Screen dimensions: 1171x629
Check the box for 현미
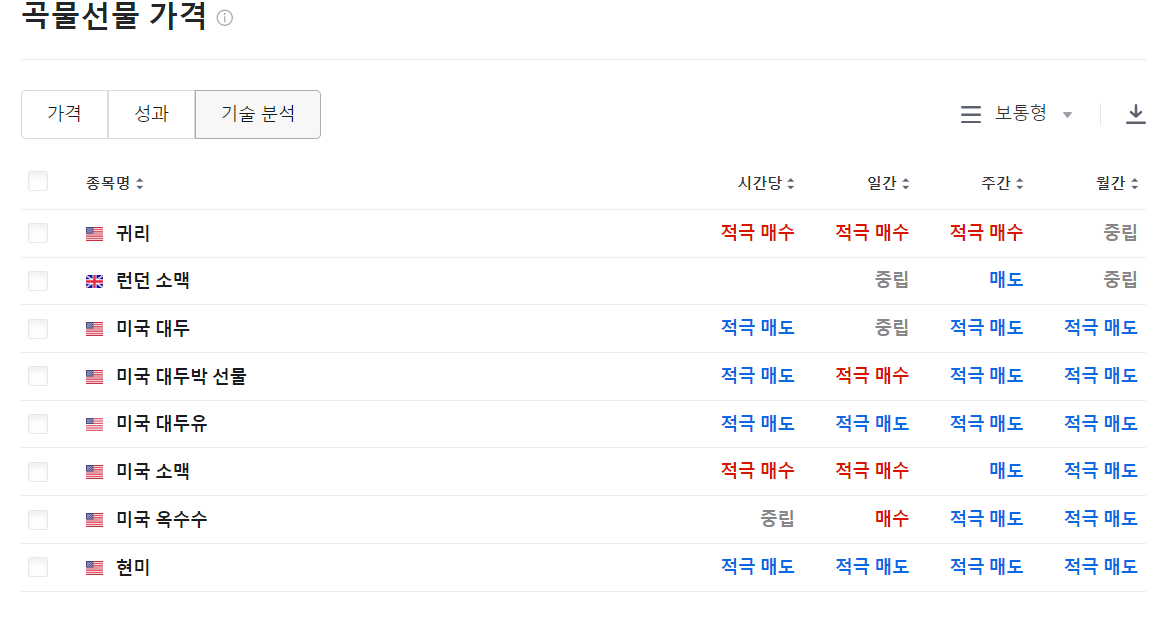tap(38, 568)
